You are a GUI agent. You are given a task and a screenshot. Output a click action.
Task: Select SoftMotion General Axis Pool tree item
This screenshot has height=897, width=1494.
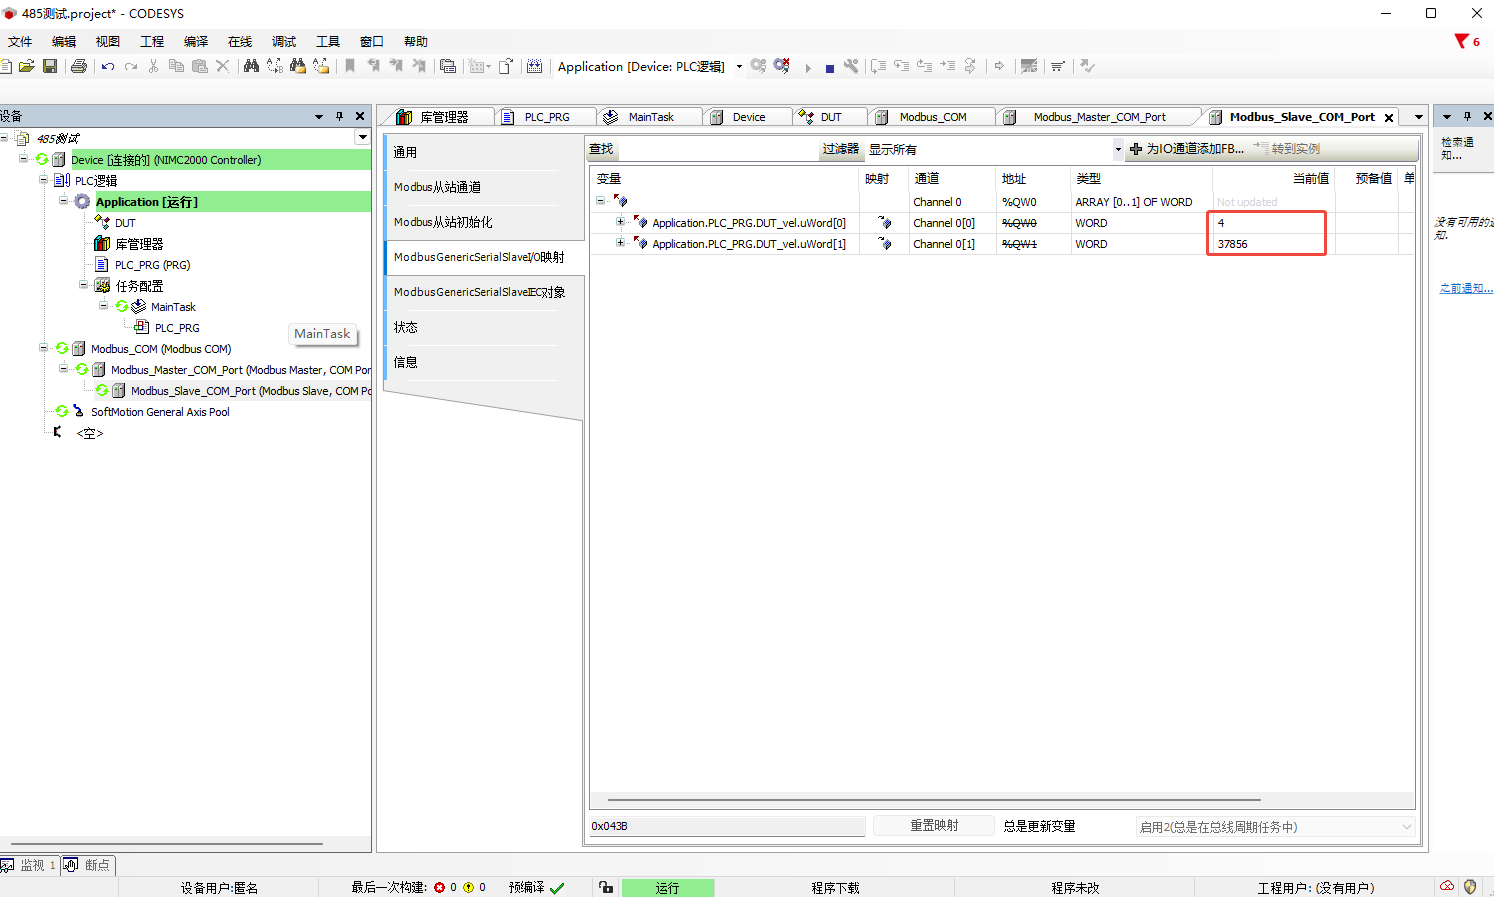(x=160, y=412)
